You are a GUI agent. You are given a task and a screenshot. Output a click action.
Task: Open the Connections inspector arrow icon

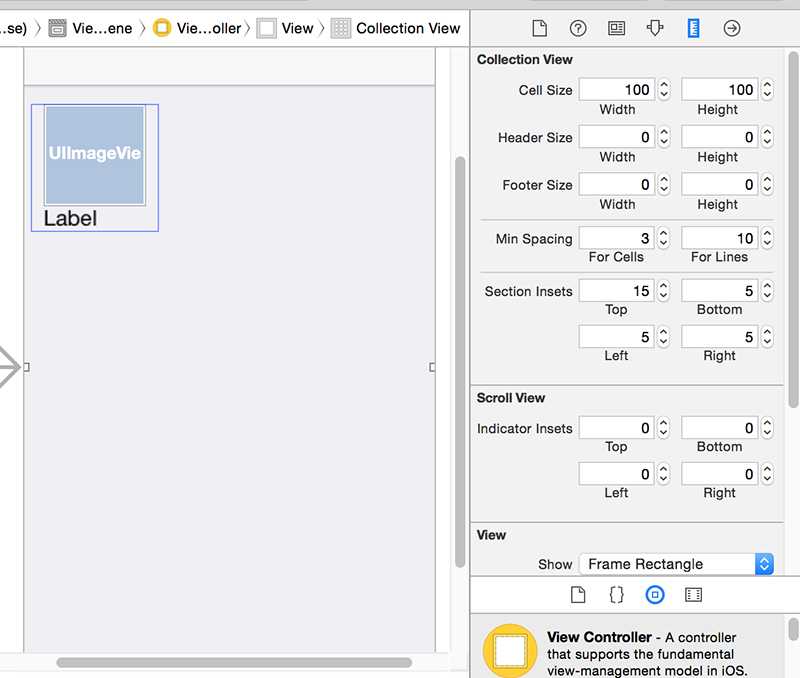click(x=732, y=28)
